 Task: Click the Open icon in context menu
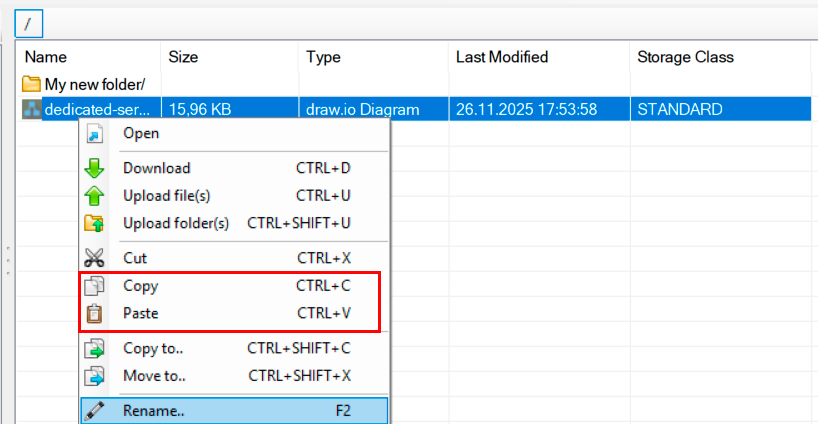(x=95, y=134)
